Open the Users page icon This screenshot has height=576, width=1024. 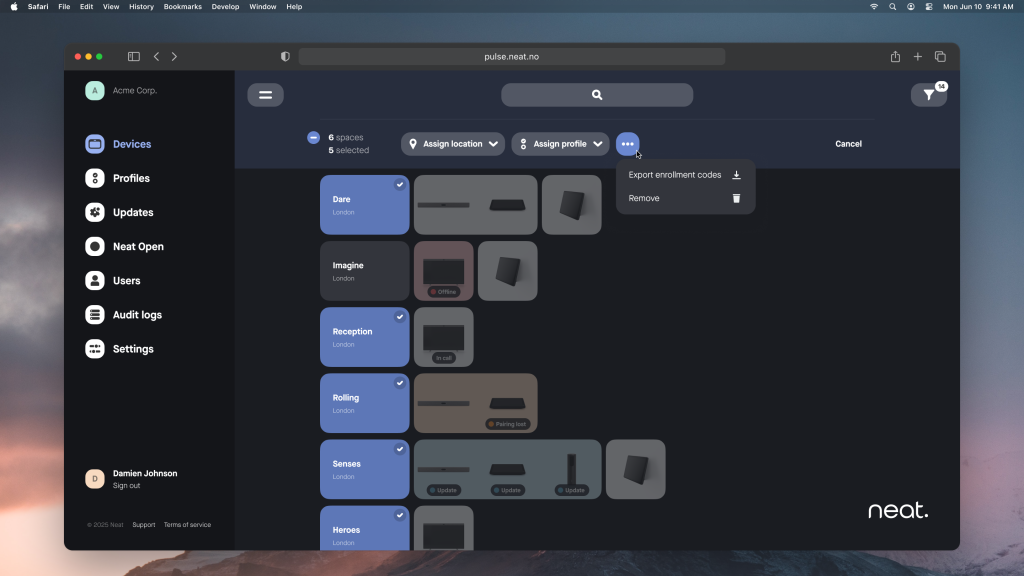click(x=95, y=281)
